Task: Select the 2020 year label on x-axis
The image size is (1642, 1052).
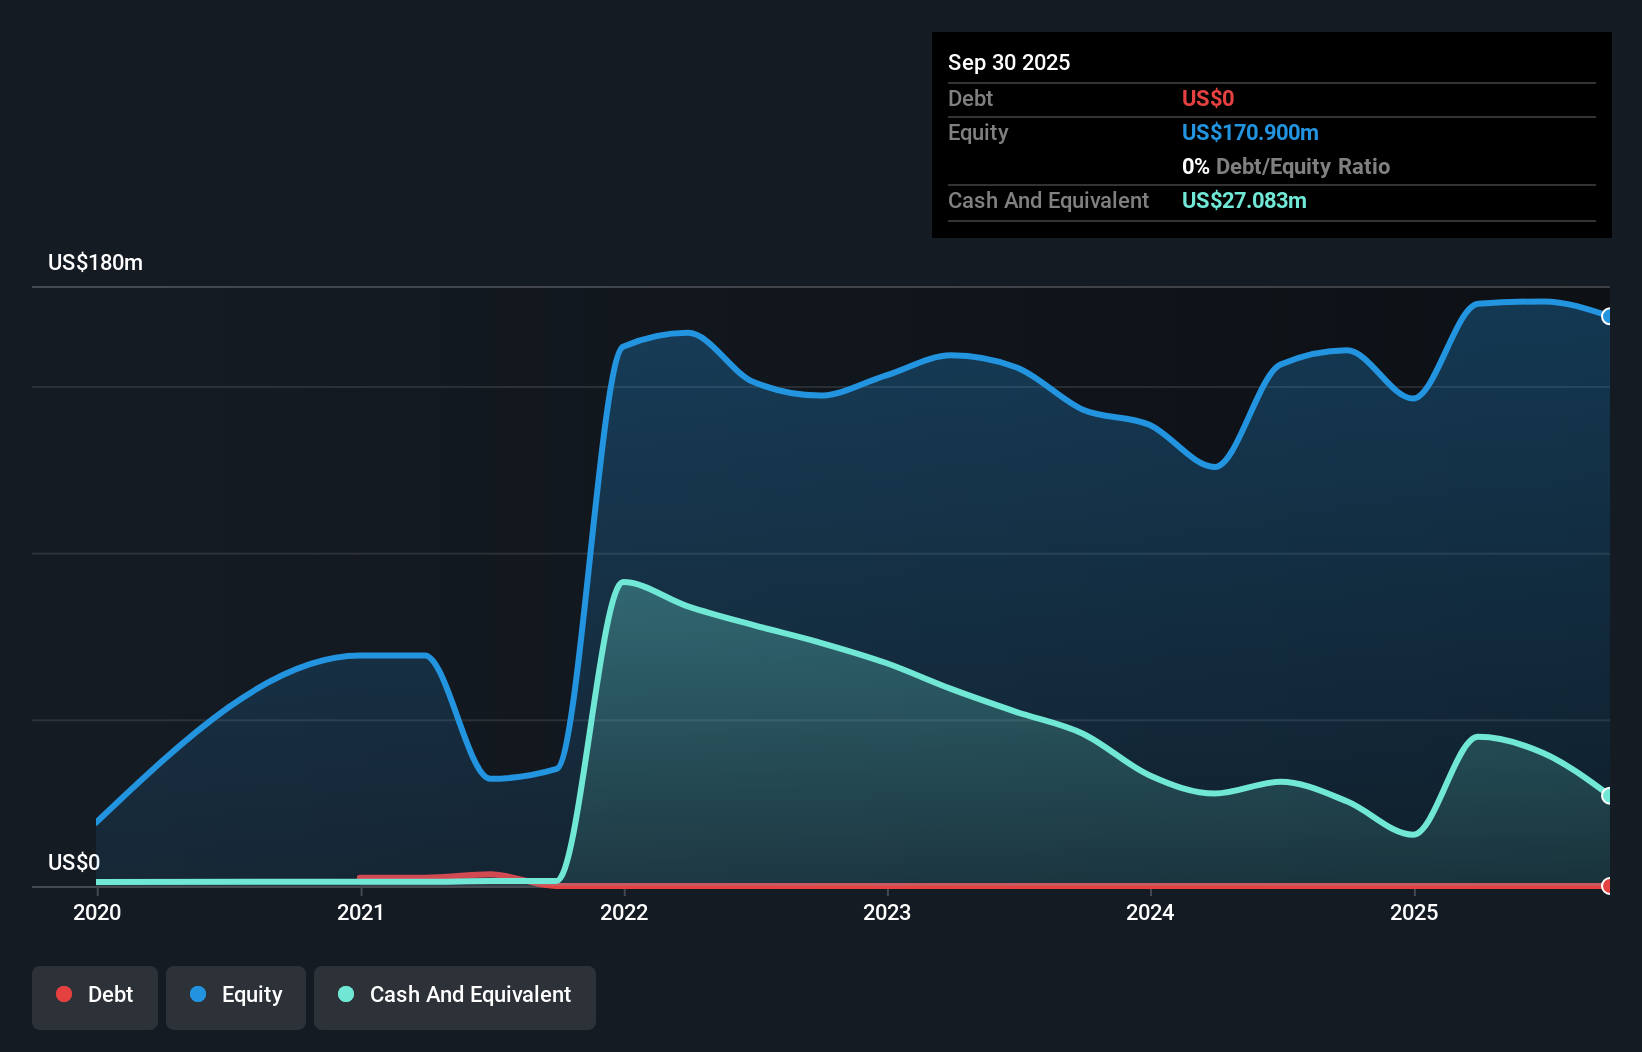Action: (x=96, y=912)
